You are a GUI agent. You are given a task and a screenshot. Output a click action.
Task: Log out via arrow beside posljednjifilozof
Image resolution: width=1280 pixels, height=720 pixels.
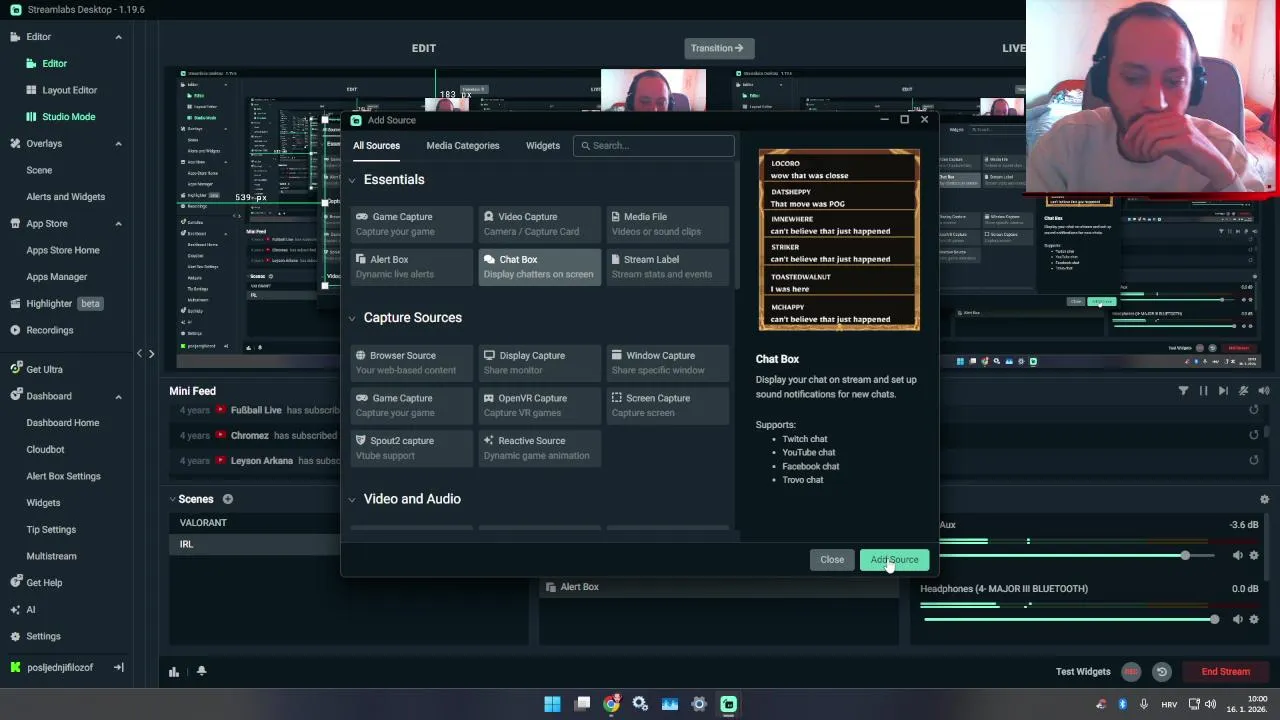tap(118, 667)
